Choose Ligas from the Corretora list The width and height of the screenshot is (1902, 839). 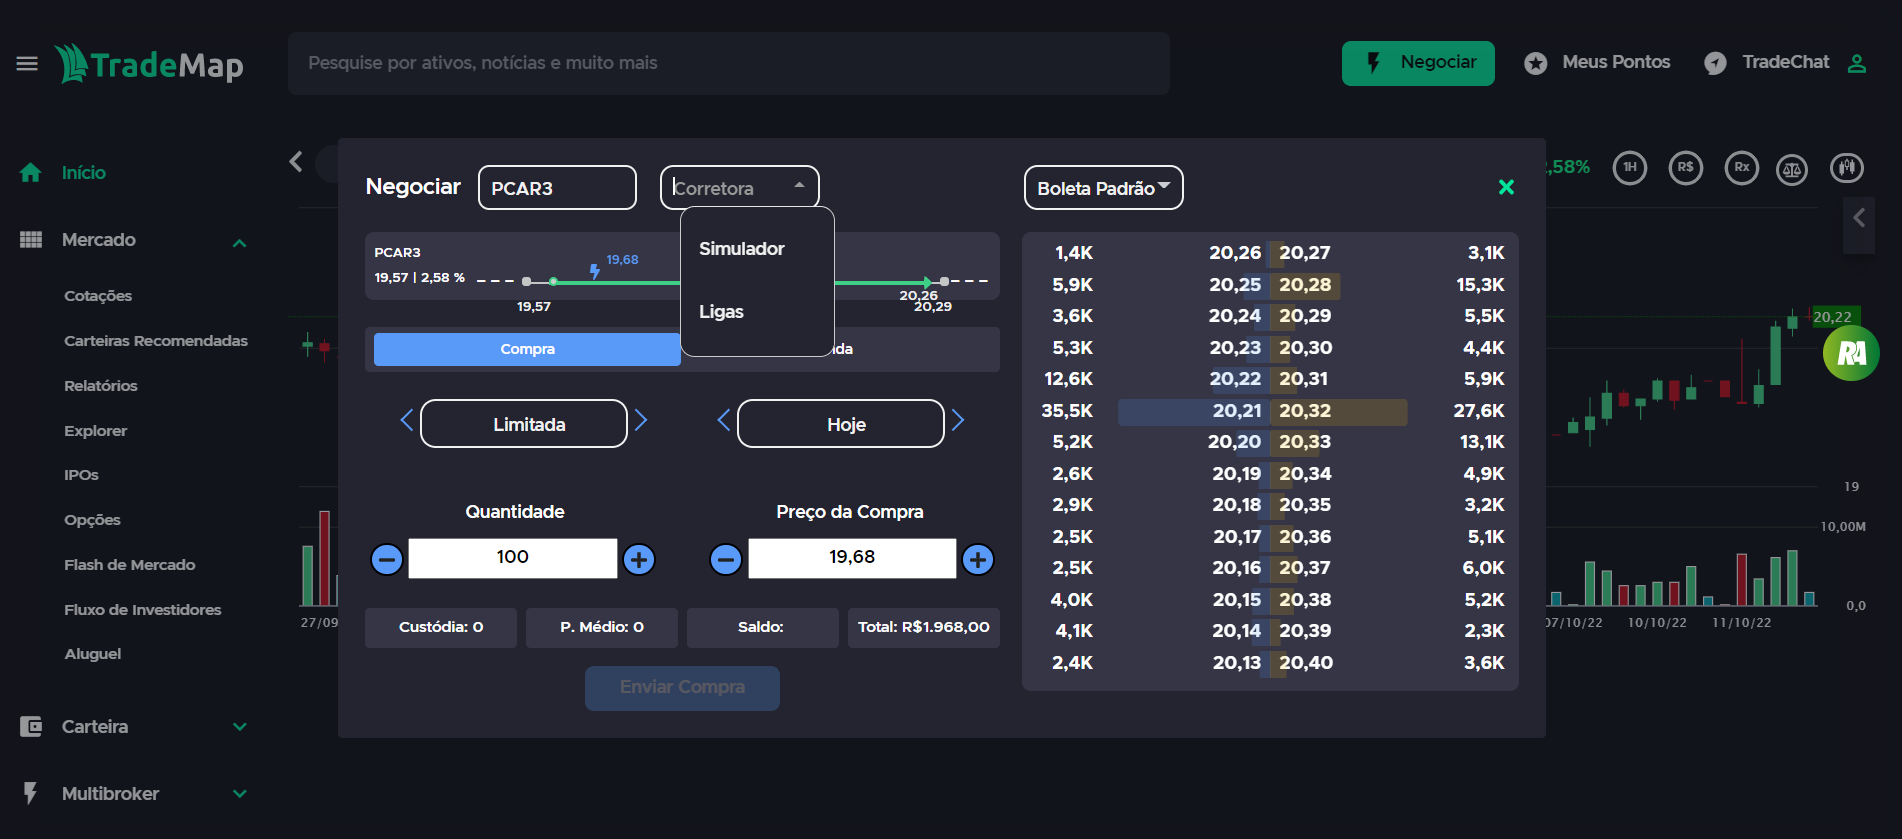(721, 312)
